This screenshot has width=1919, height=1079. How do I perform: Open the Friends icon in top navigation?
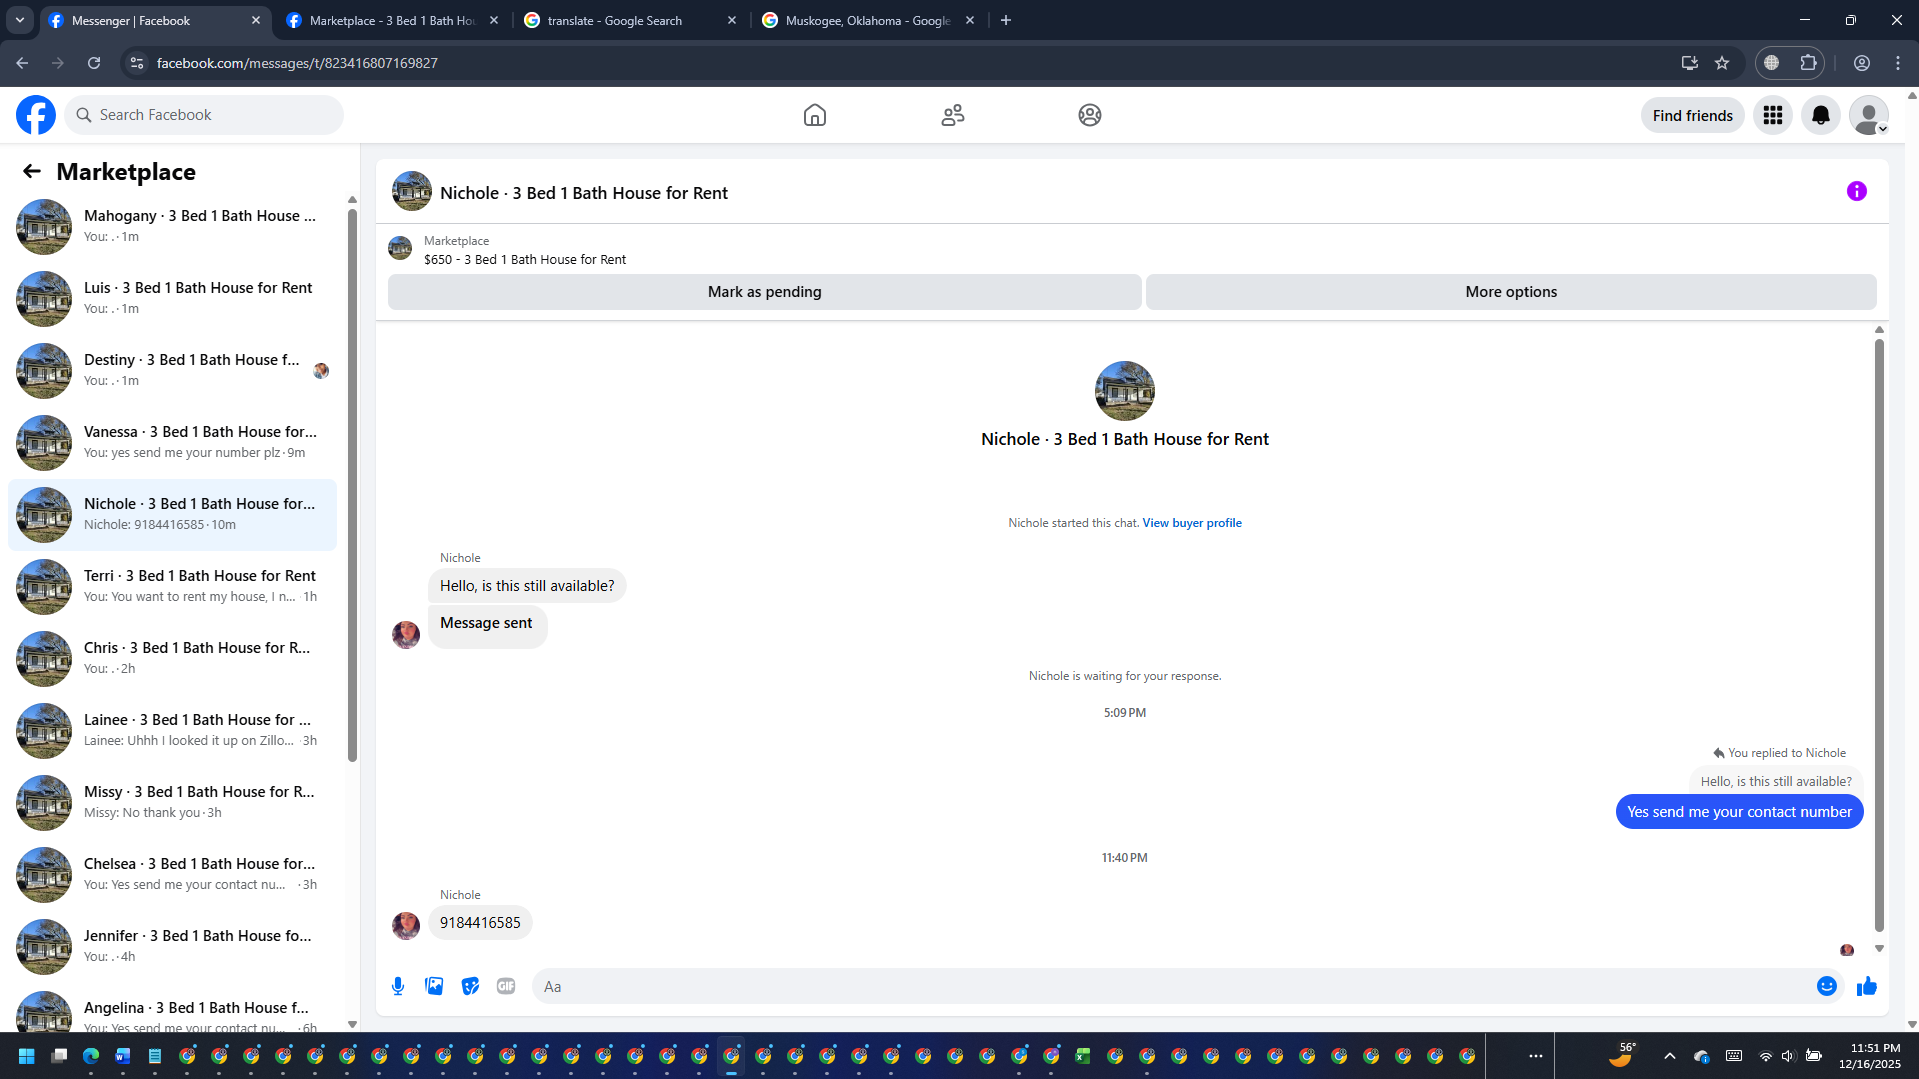[953, 115]
